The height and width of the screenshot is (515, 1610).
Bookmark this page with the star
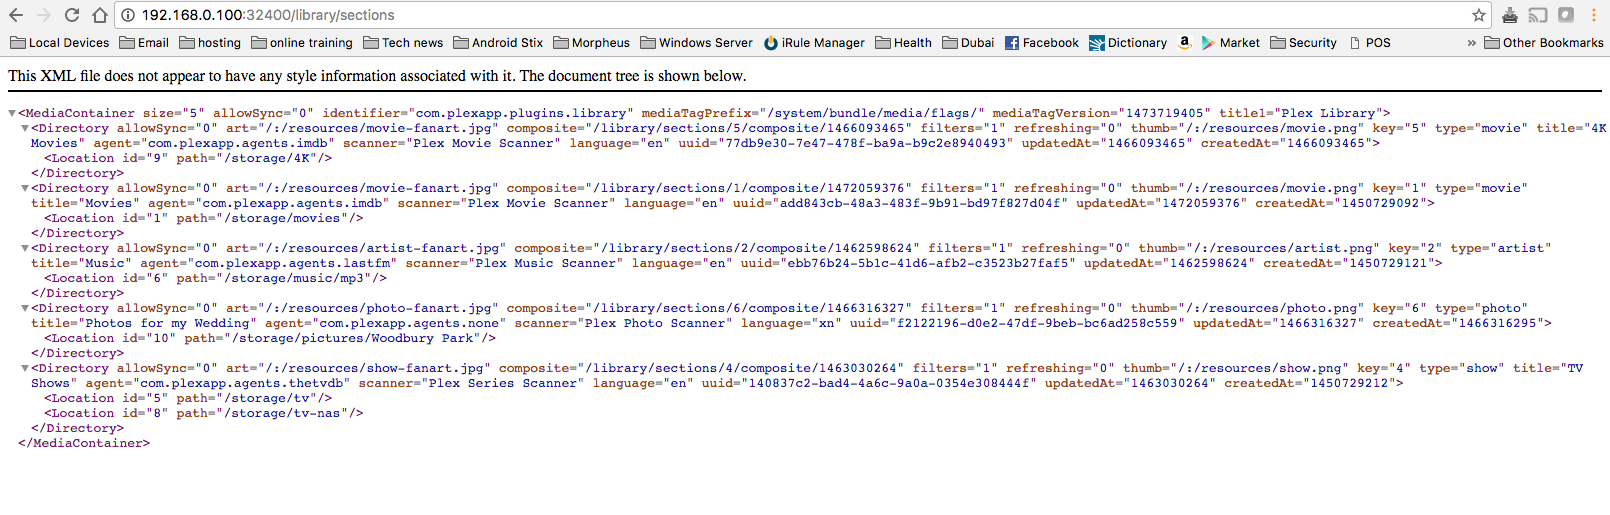pyautogui.click(x=1479, y=15)
